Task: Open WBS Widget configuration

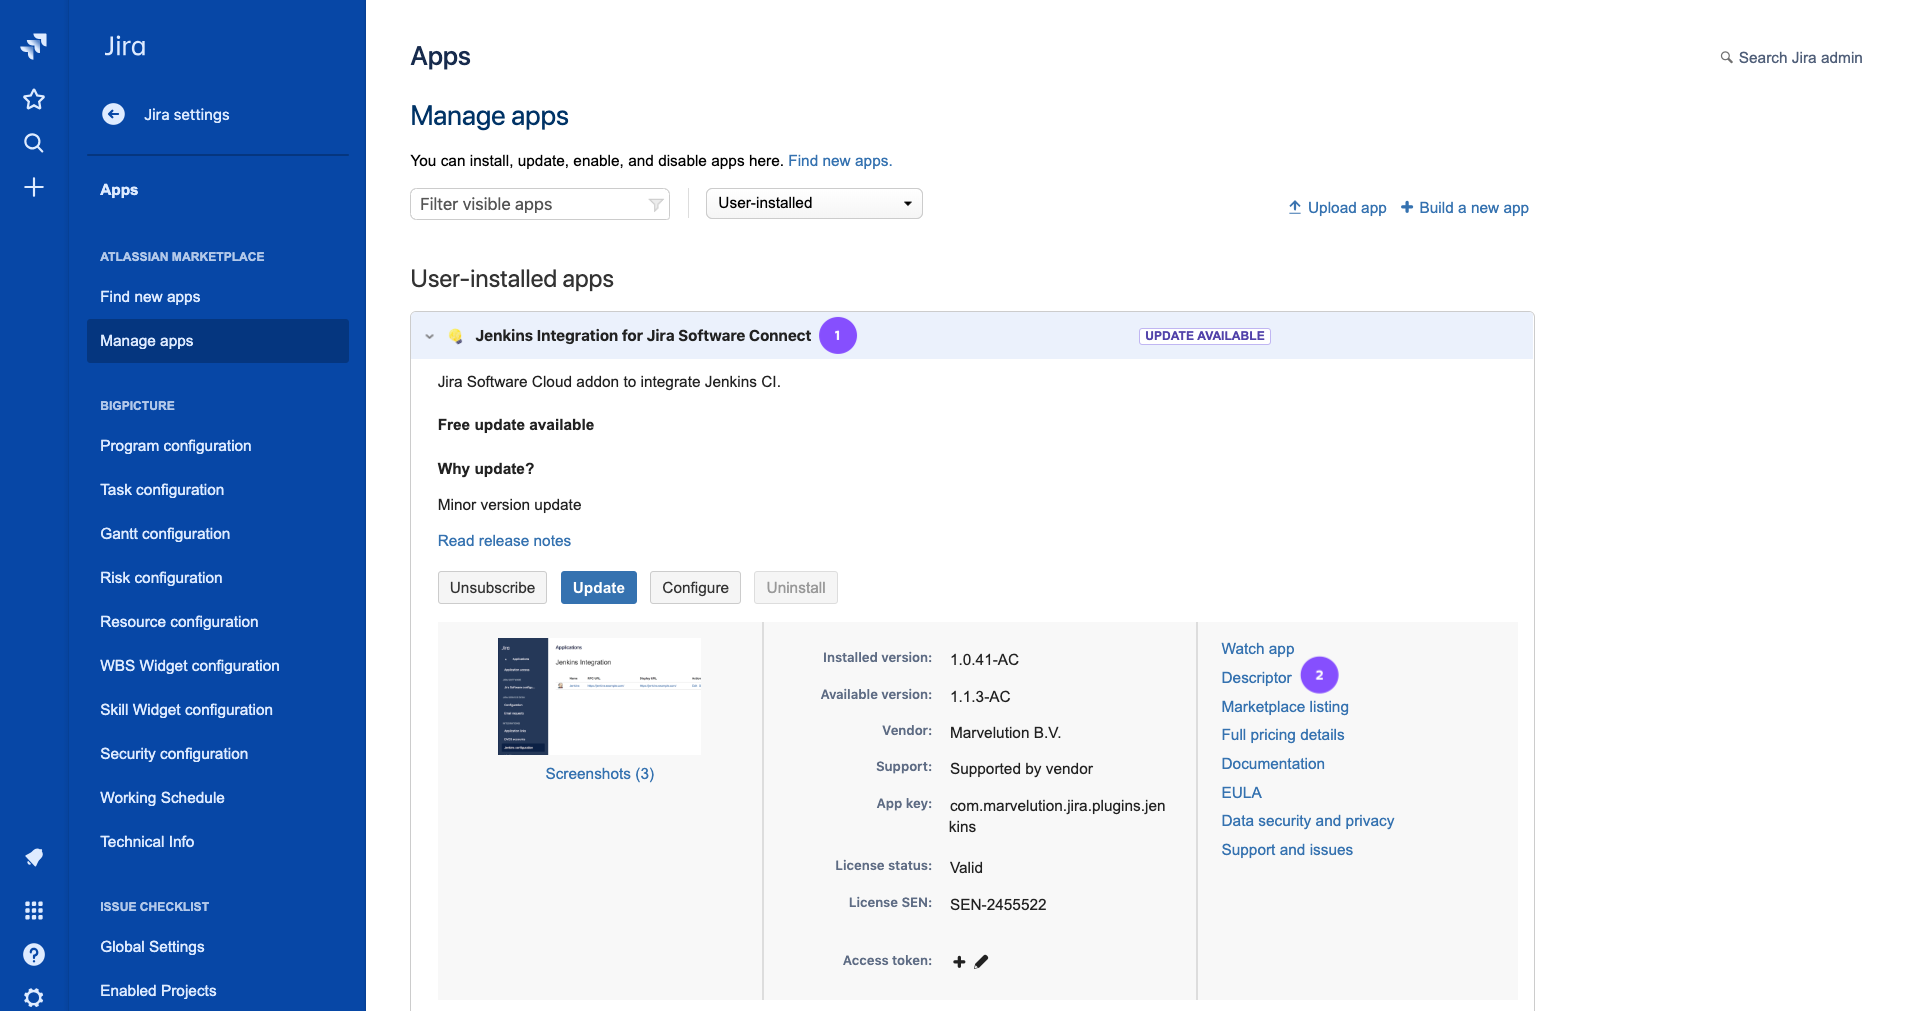Action: tap(190, 666)
